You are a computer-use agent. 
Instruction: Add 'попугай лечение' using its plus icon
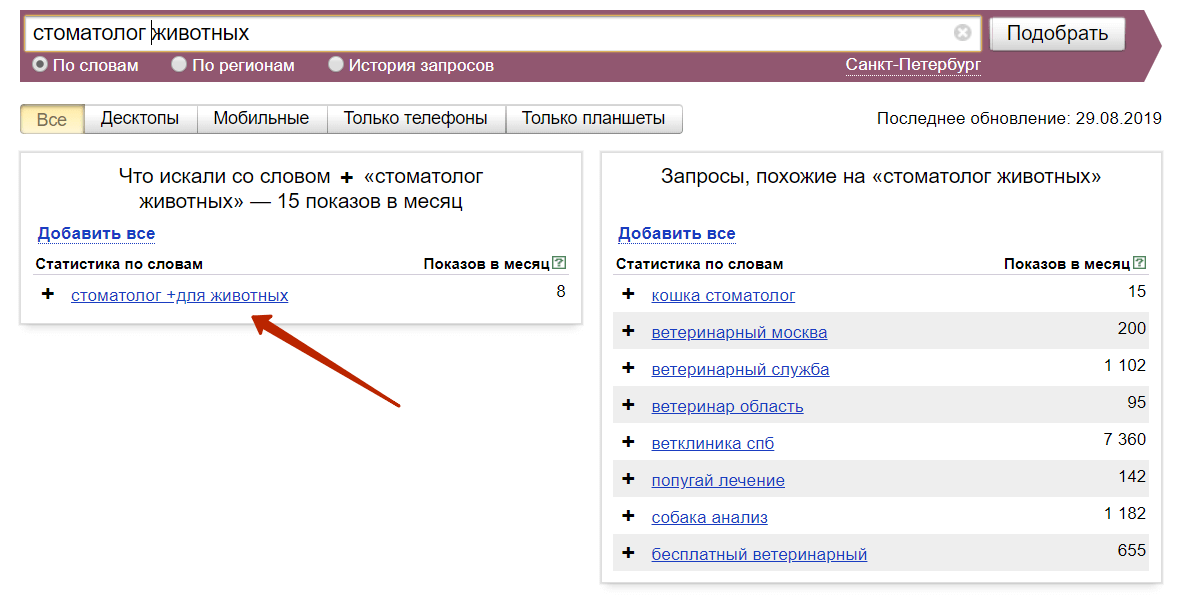click(x=628, y=479)
